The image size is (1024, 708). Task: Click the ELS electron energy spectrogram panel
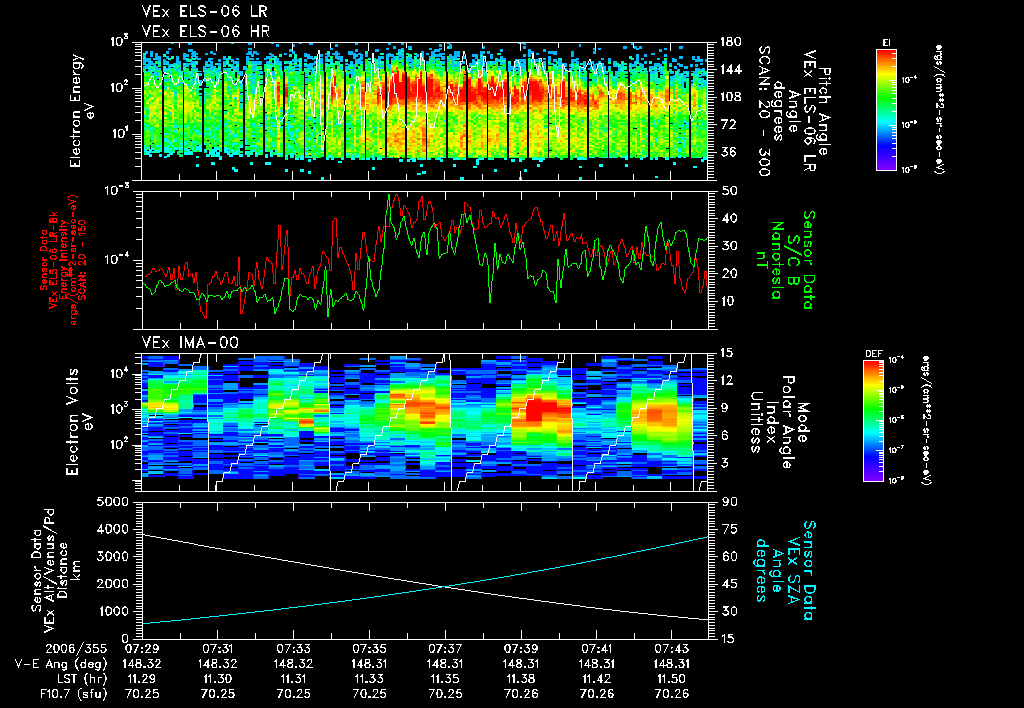tap(425, 111)
